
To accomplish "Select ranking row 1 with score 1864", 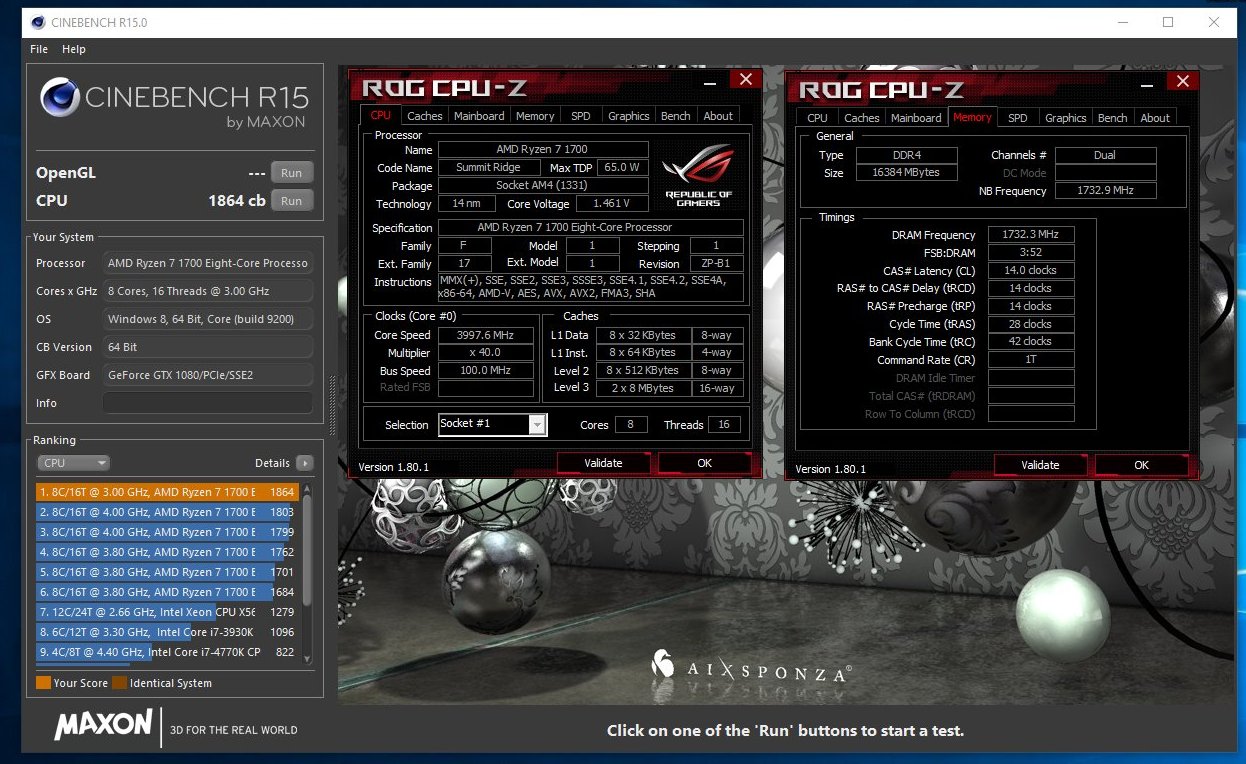I will tap(166, 492).
